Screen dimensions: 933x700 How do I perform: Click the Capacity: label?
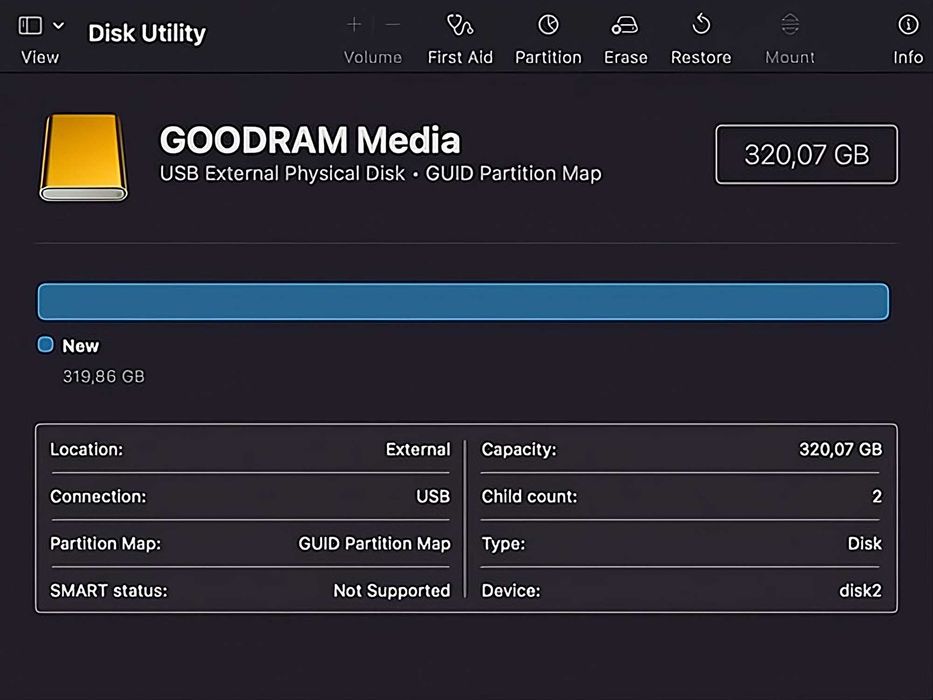[519, 449]
